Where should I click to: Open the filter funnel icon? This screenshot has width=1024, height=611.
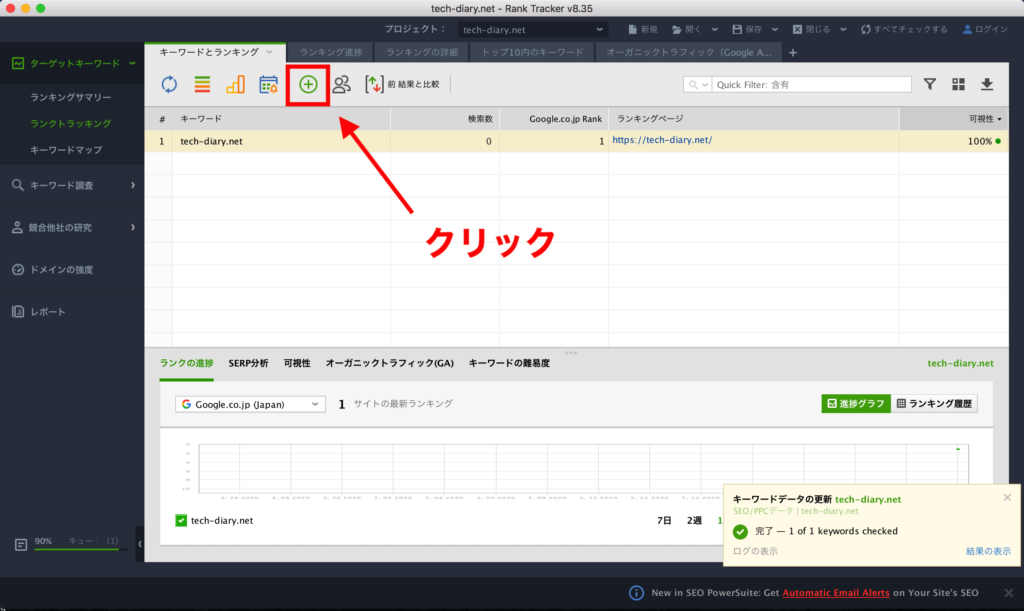[929, 84]
